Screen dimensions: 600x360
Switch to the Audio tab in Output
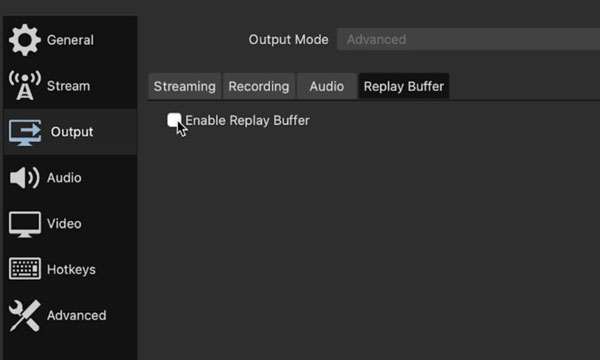point(327,86)
